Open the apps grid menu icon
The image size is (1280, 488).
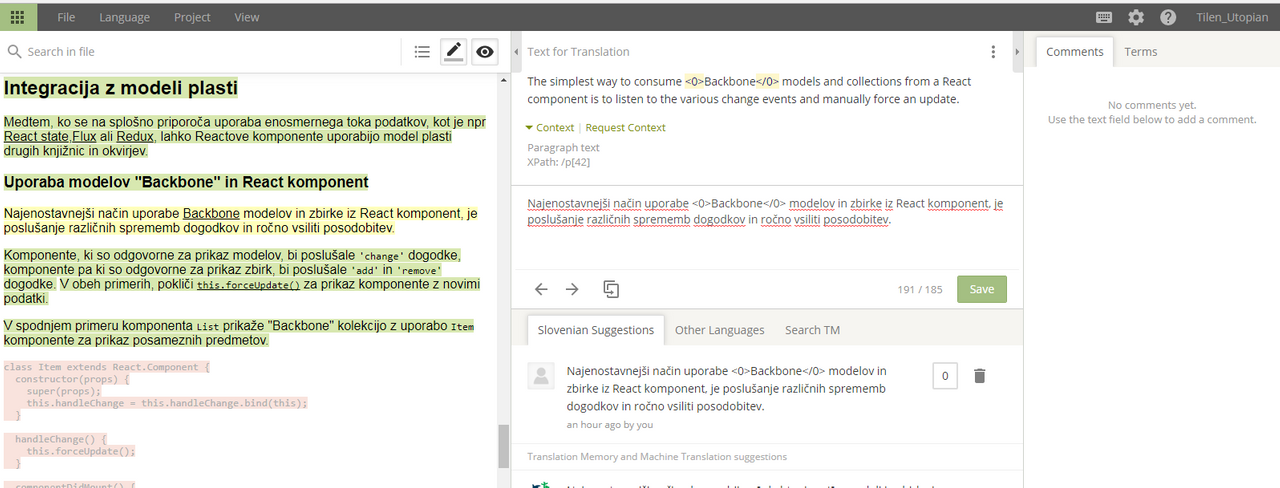point(18,17)
